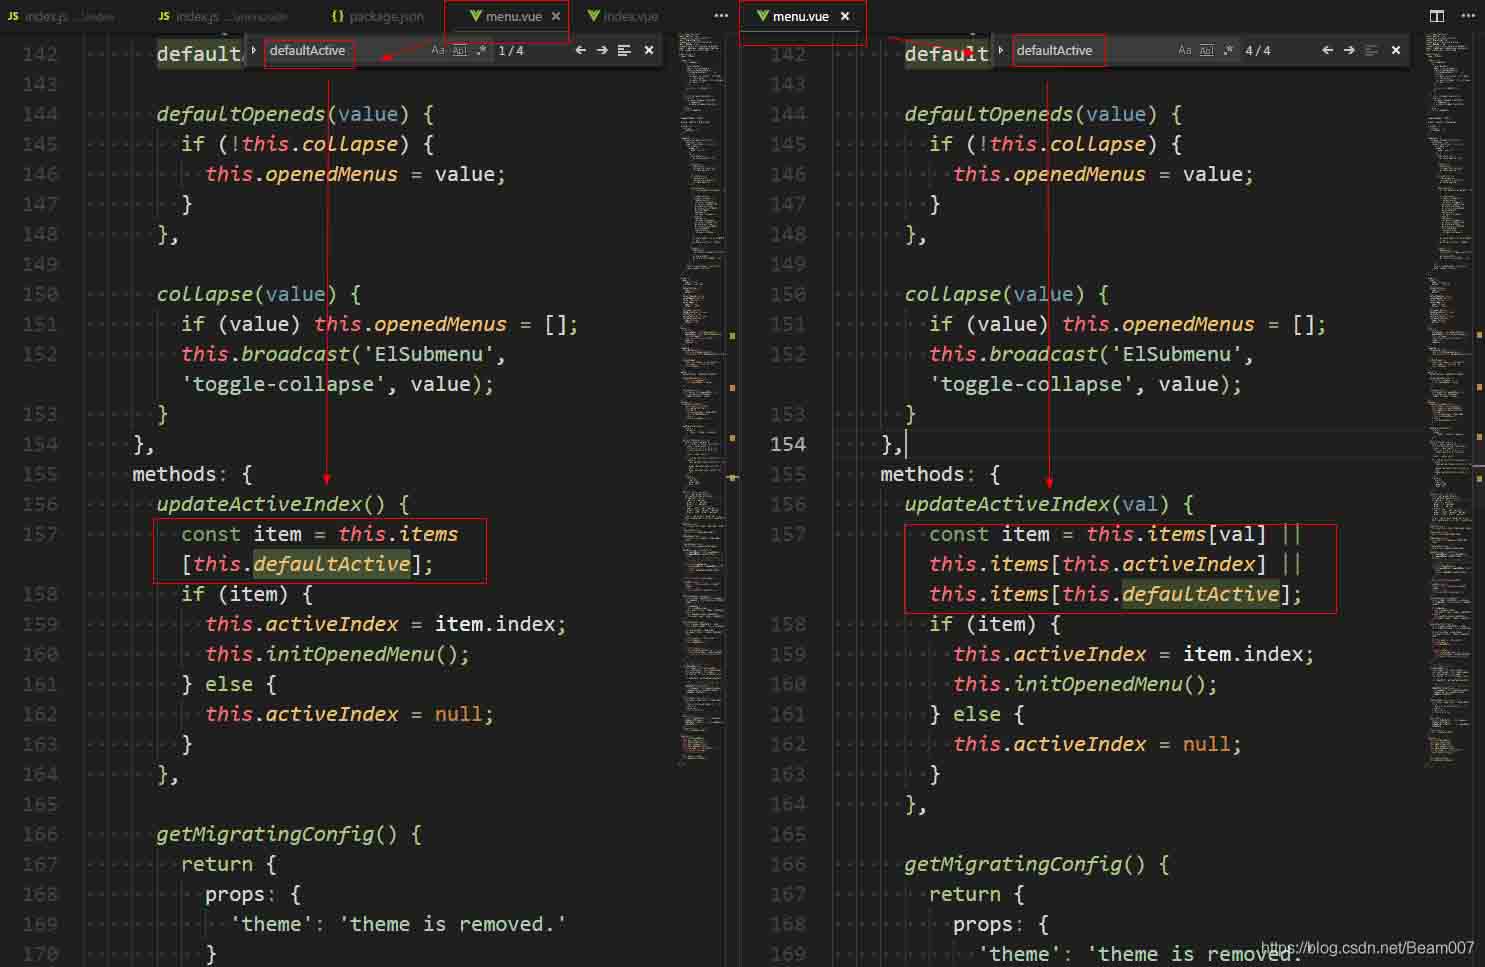Go to next match in right find widget
The image size is (1485, 967).
click(x=1349, y=50)
